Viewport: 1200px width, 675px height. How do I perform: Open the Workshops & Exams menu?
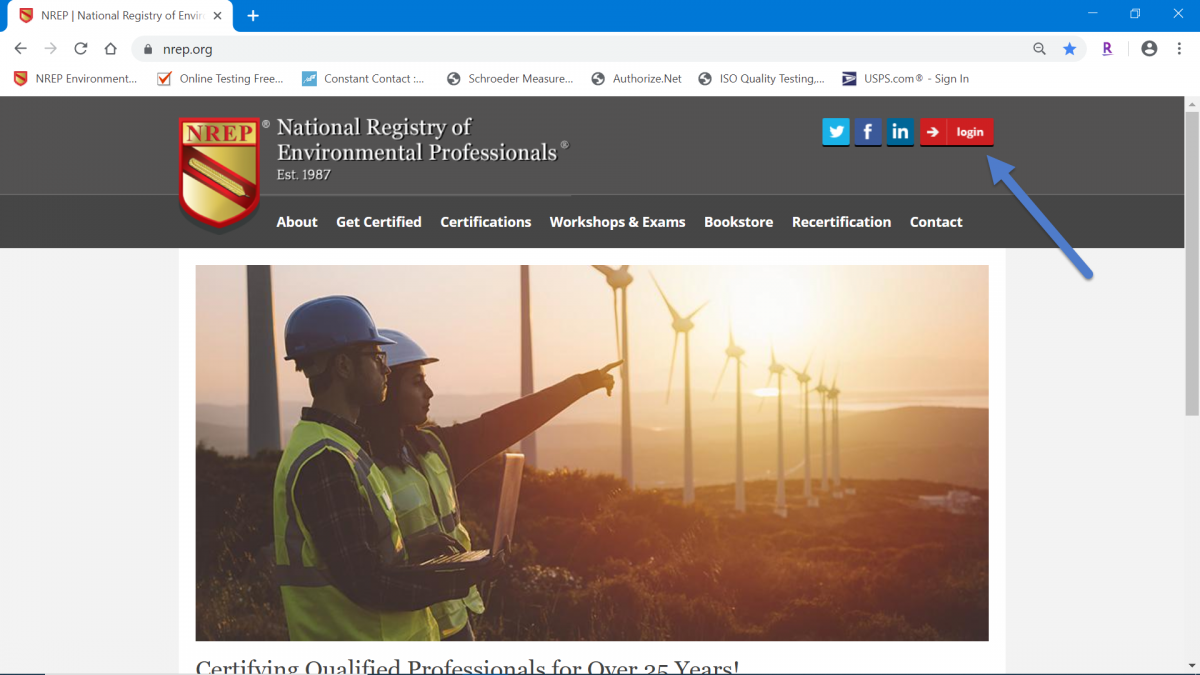(x=617, y=221)
